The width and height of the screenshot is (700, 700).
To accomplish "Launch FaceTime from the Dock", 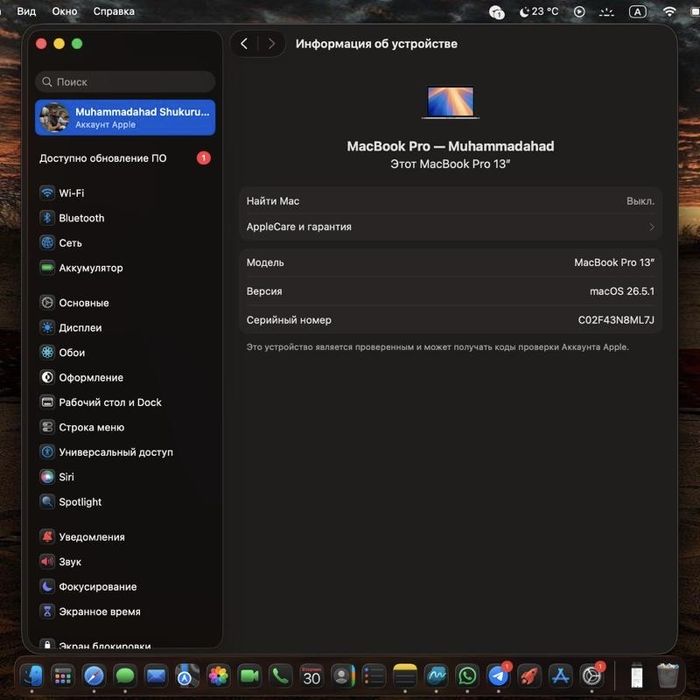I will (249, 676).
